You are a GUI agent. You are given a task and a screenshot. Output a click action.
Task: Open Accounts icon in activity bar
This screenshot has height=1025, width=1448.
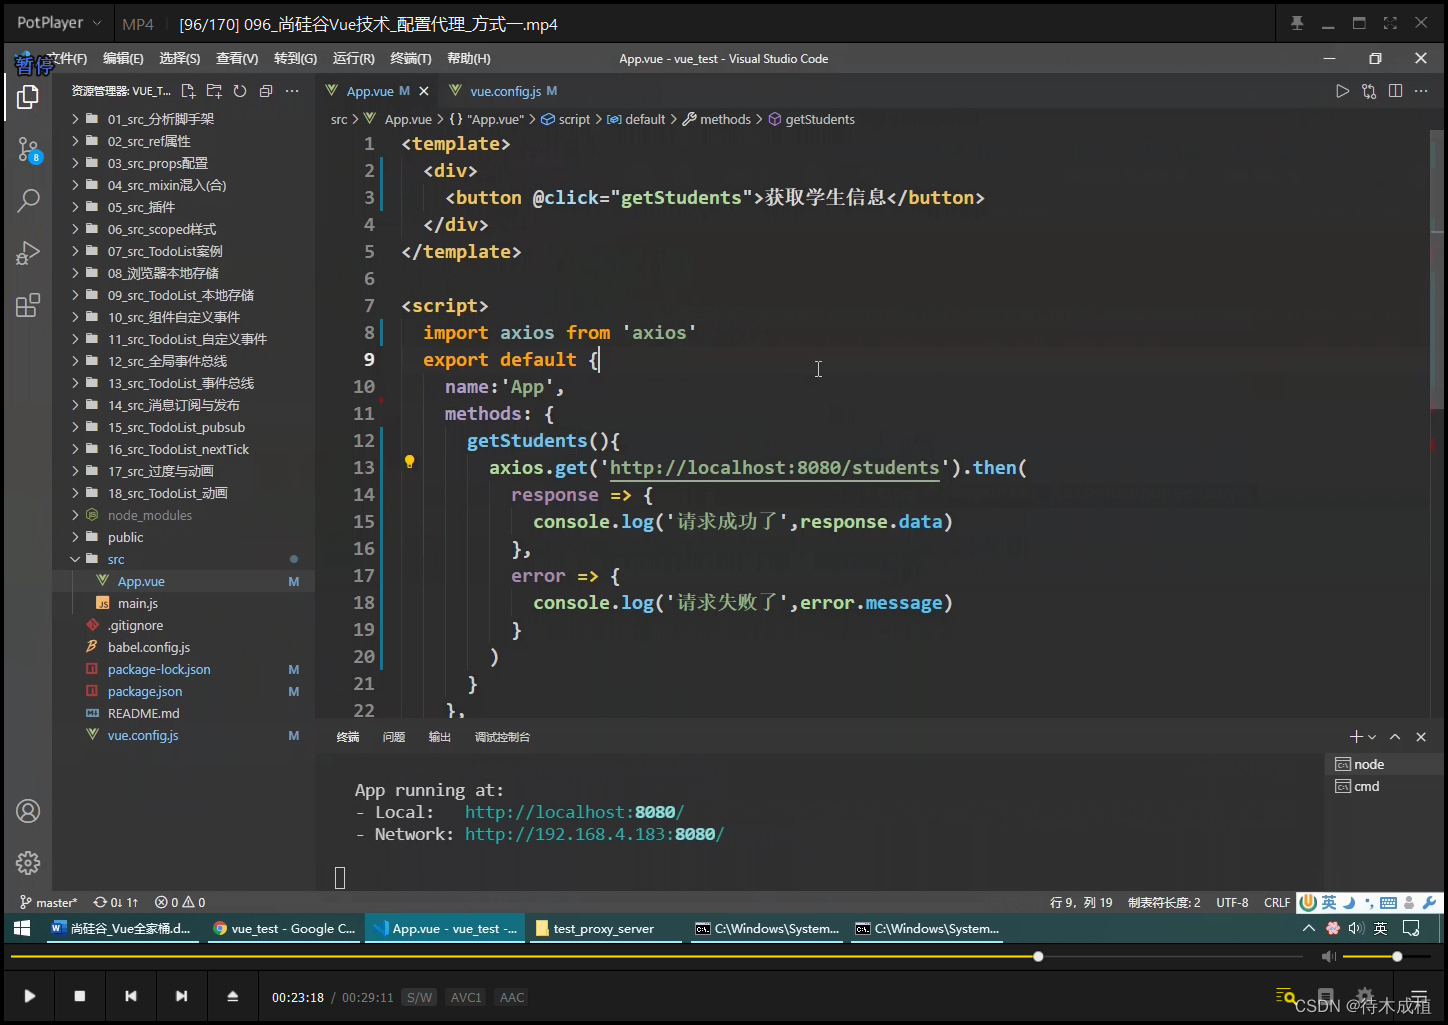[28, 811]
